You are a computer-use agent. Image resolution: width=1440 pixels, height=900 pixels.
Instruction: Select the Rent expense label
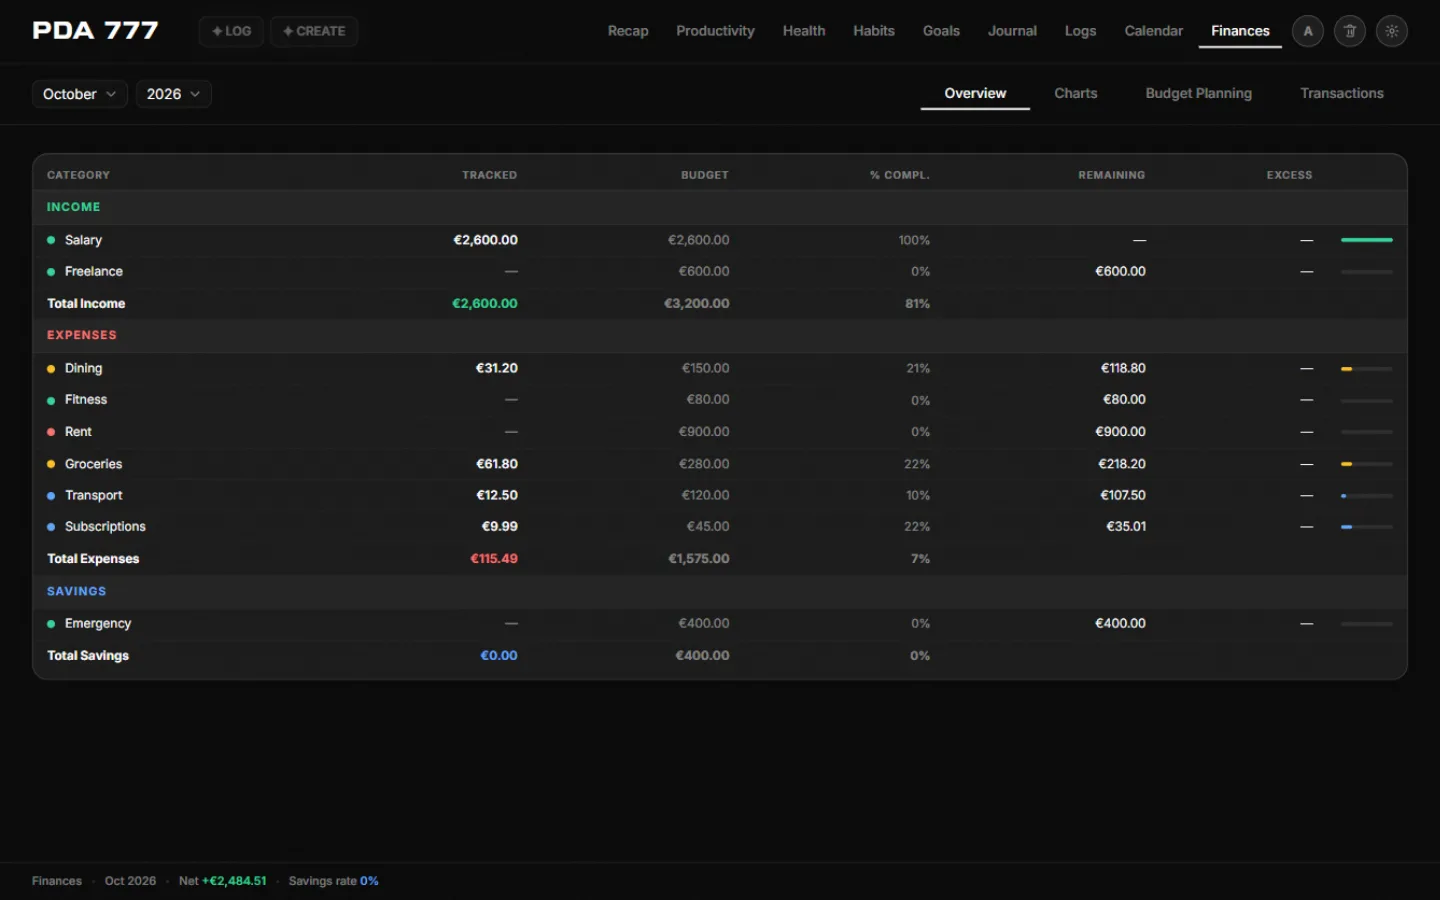click(78, 431)
